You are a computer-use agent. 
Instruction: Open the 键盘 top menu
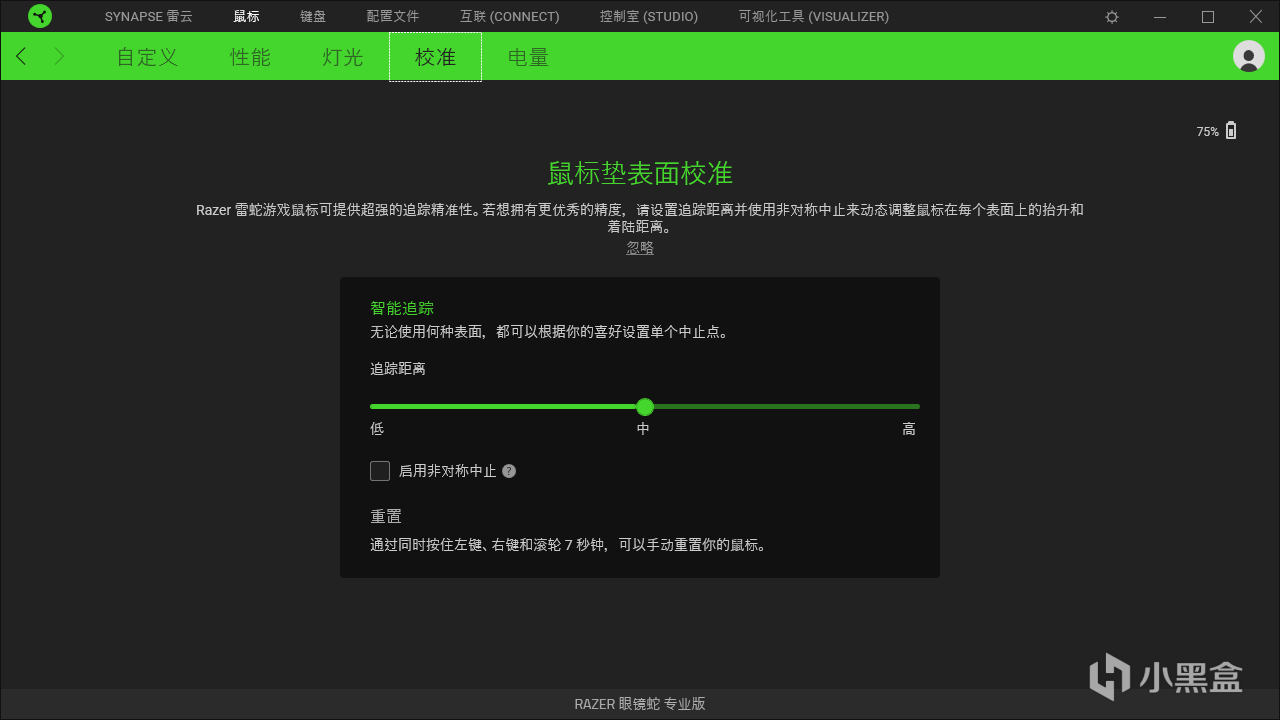[313, 17]
